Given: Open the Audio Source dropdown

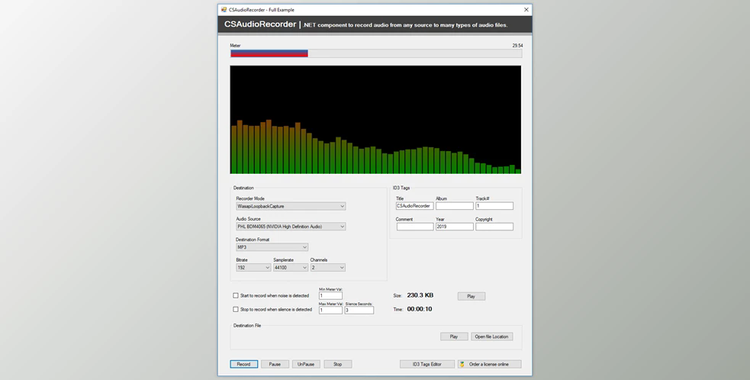Looking at the screenshot, I should click(291, 226).
